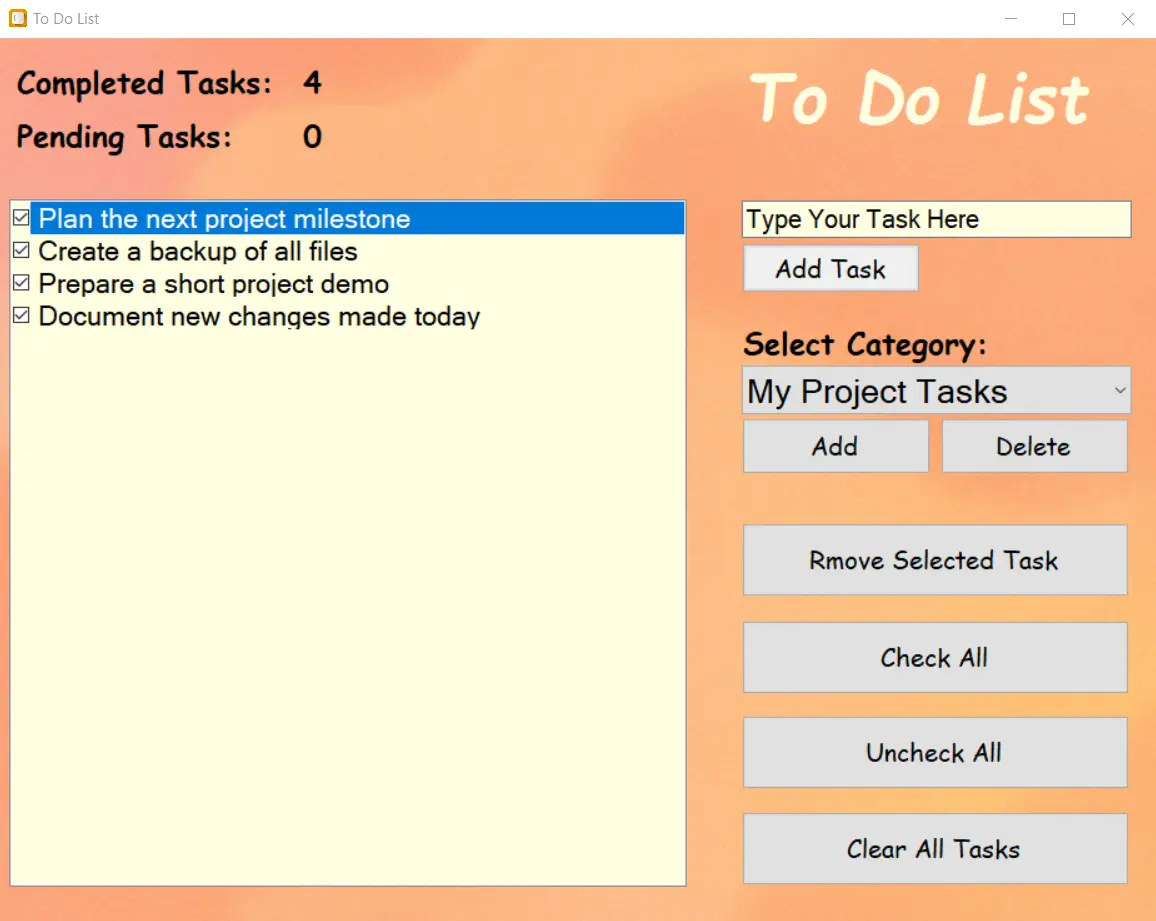This screenshot has width=1156, height=921.
Task: Minimize the To Do List window
Action: pyautogui.click(x=1010, y=19)
